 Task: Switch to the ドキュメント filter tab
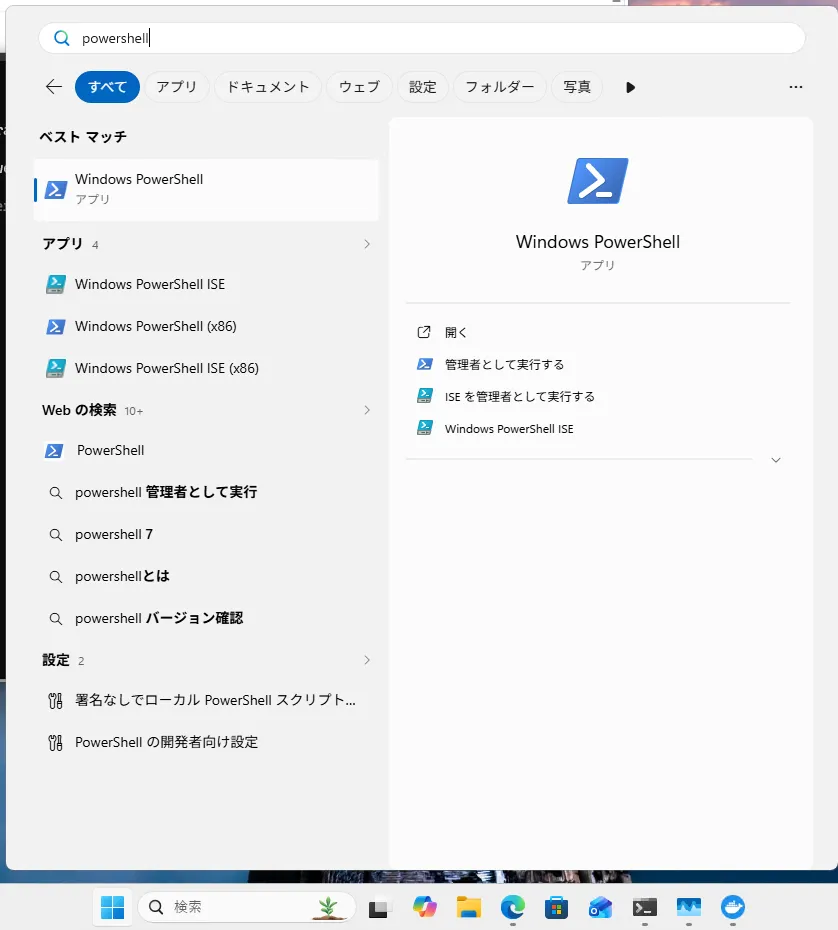(268, 87)
